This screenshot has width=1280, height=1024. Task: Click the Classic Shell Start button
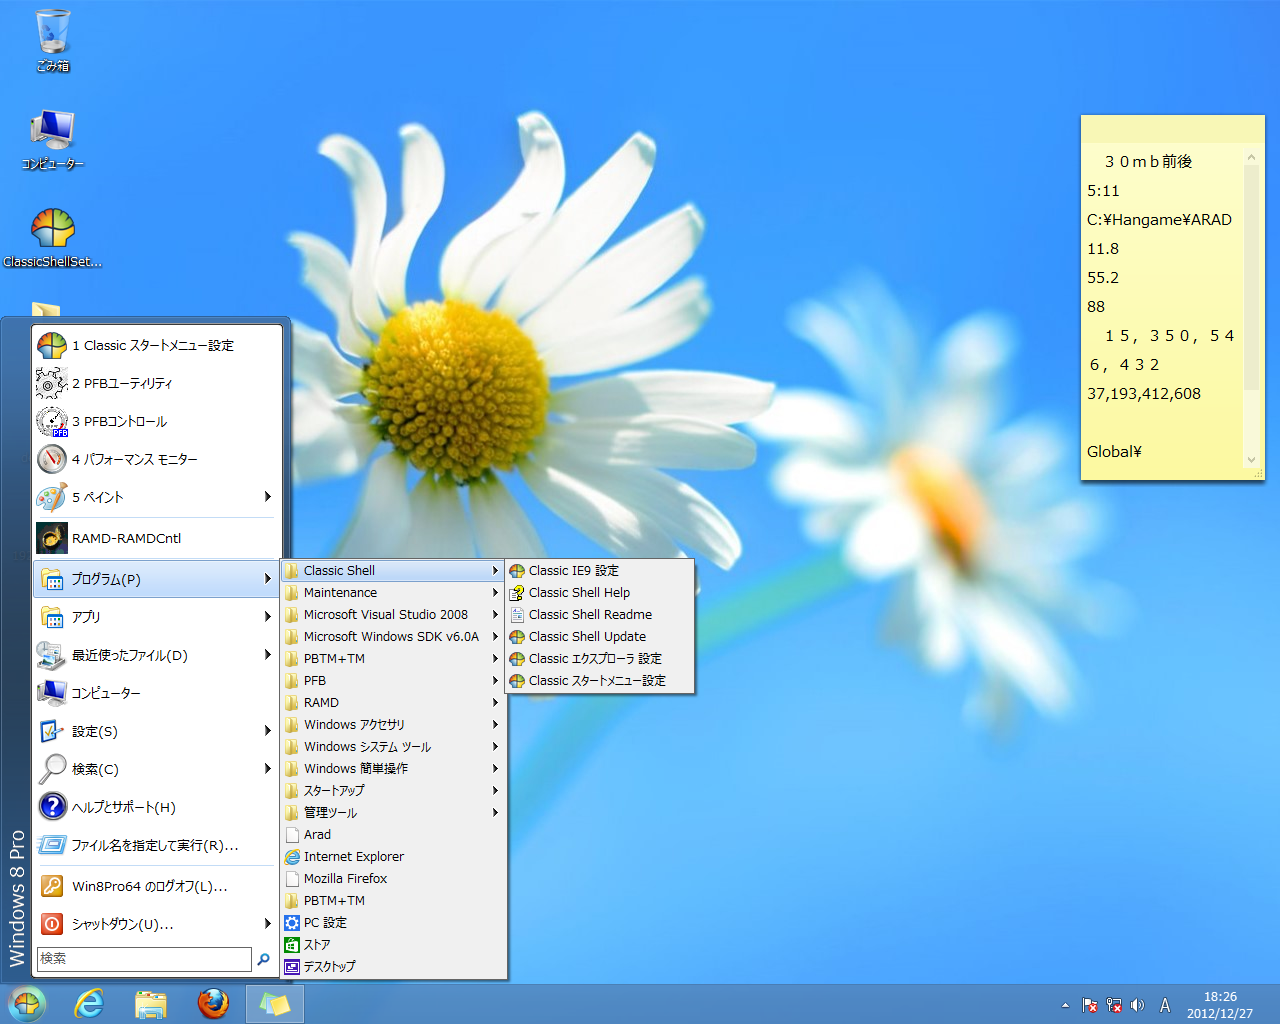pyautogui.click(x=27, y=1003)
